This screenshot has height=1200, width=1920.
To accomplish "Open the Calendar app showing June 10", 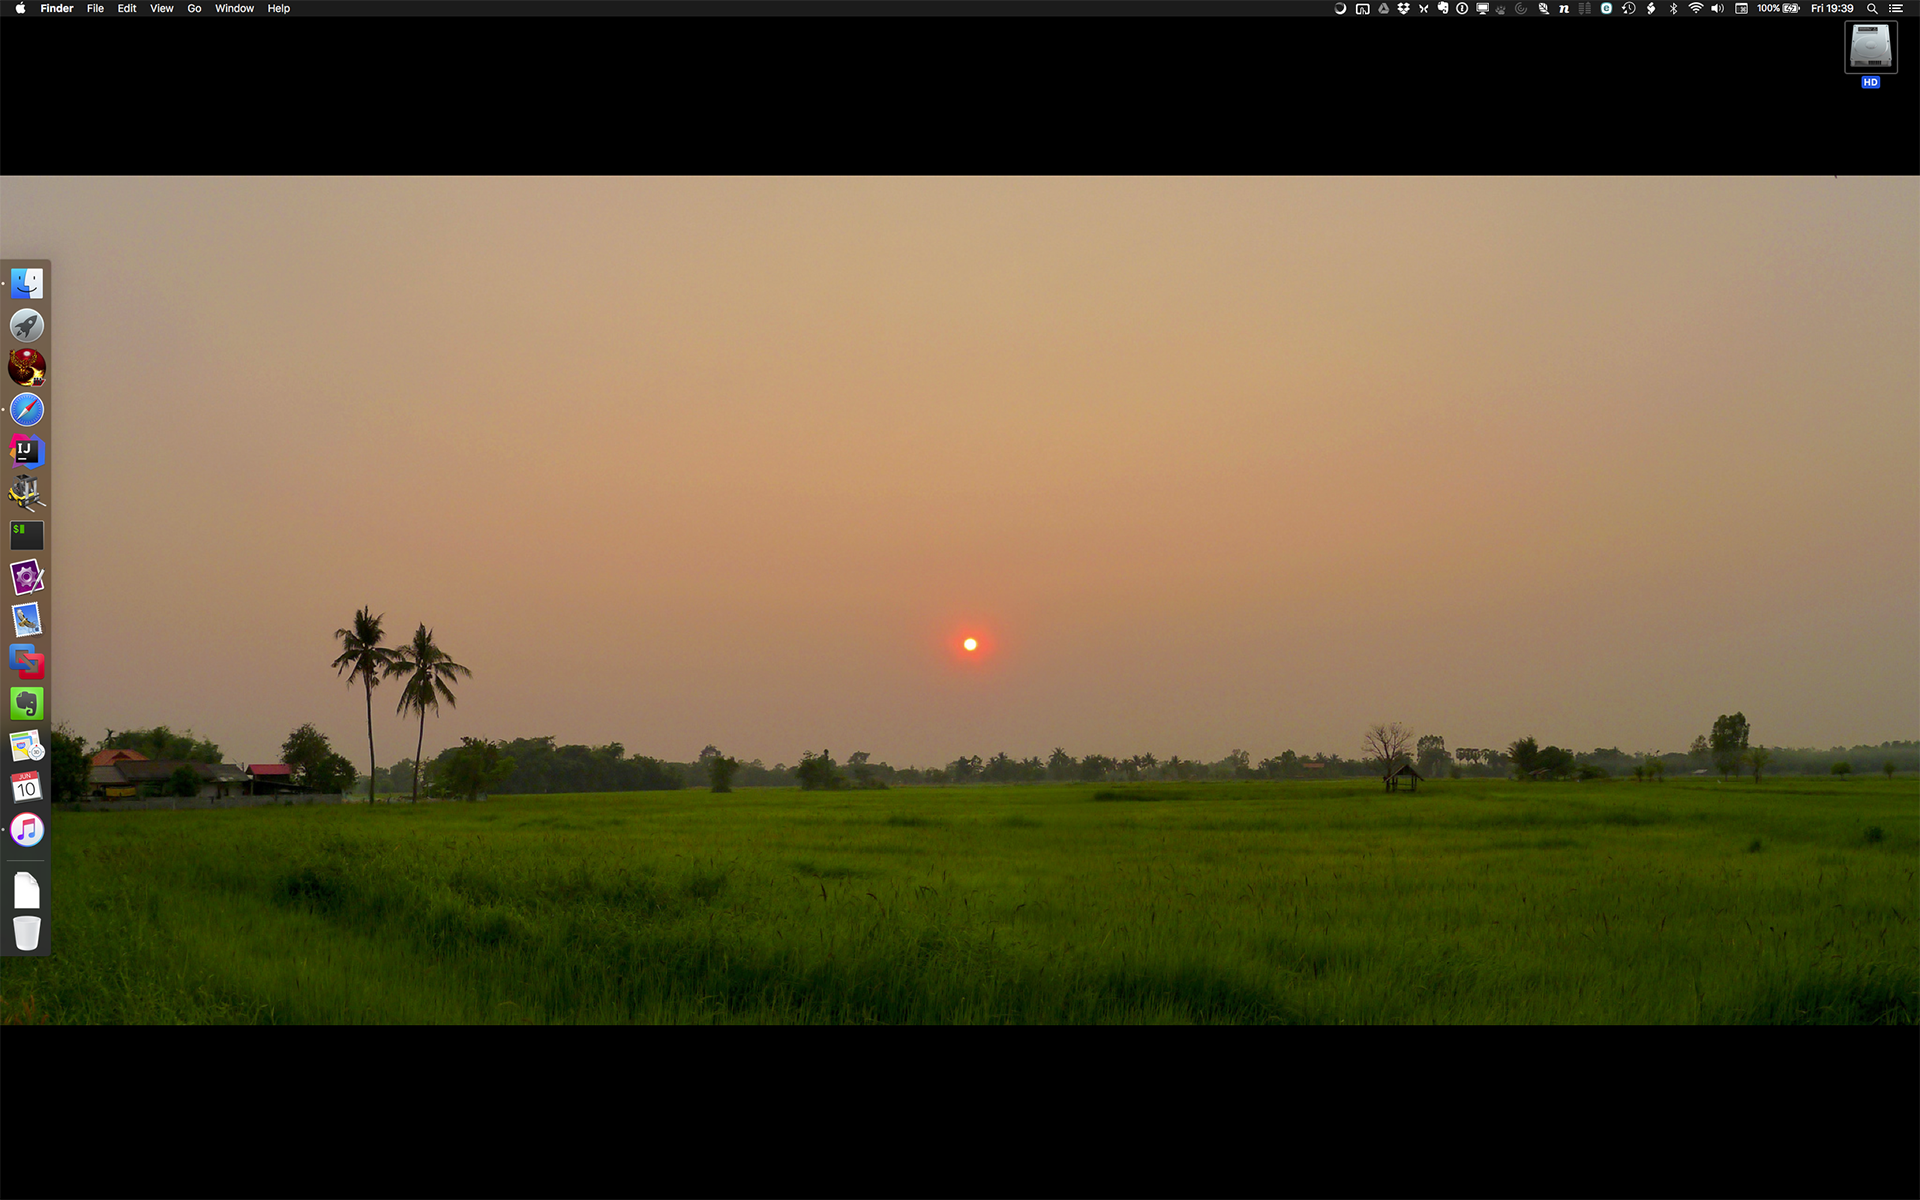I will coord(27,788).
